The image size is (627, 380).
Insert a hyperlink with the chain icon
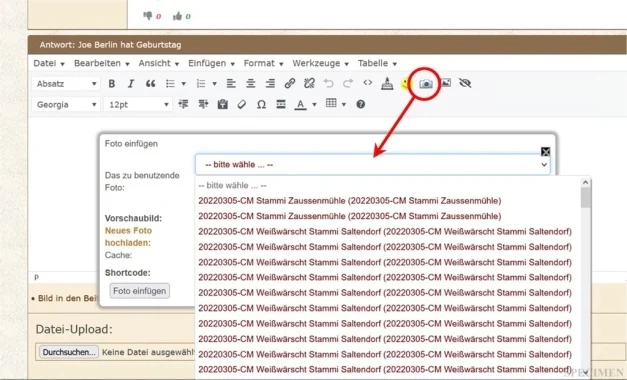click(290, 83)
